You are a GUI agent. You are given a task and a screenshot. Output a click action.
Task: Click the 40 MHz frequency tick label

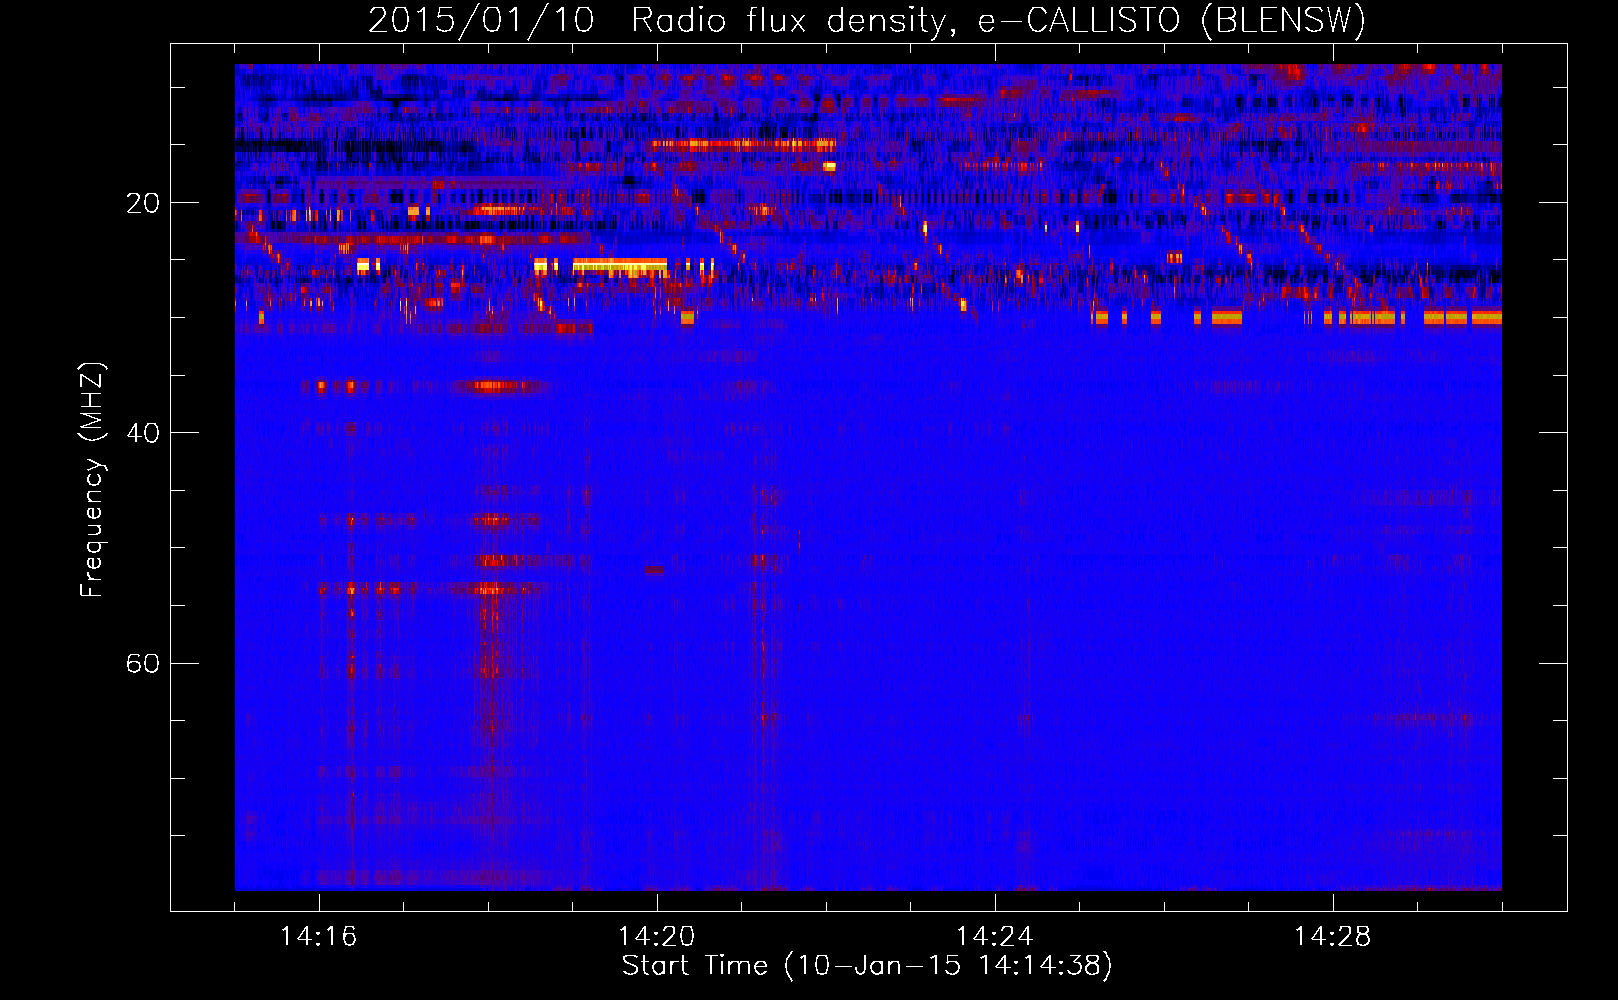143,433
